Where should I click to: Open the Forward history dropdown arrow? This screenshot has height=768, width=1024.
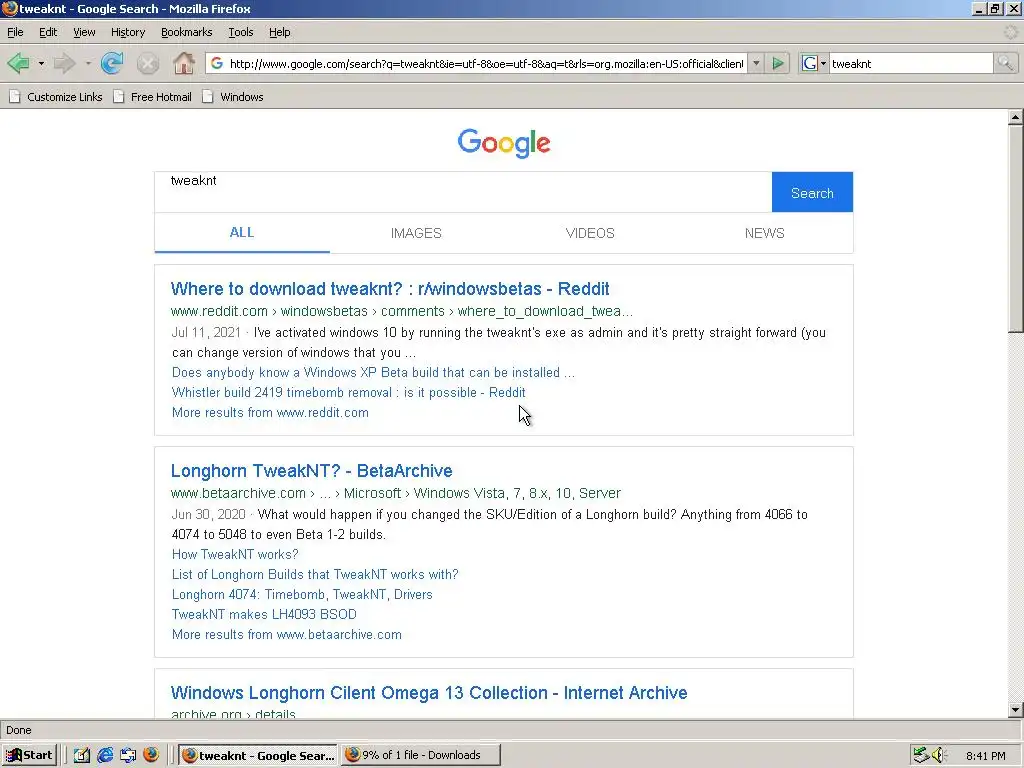(88, 63)
